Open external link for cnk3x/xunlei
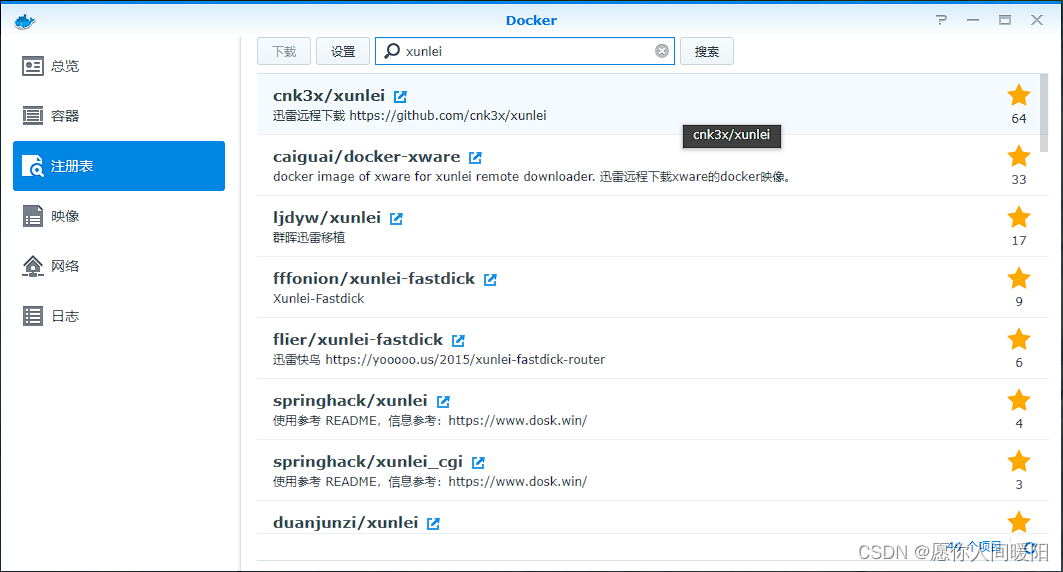The image size is (1063, 572). (x=401, y=97)
